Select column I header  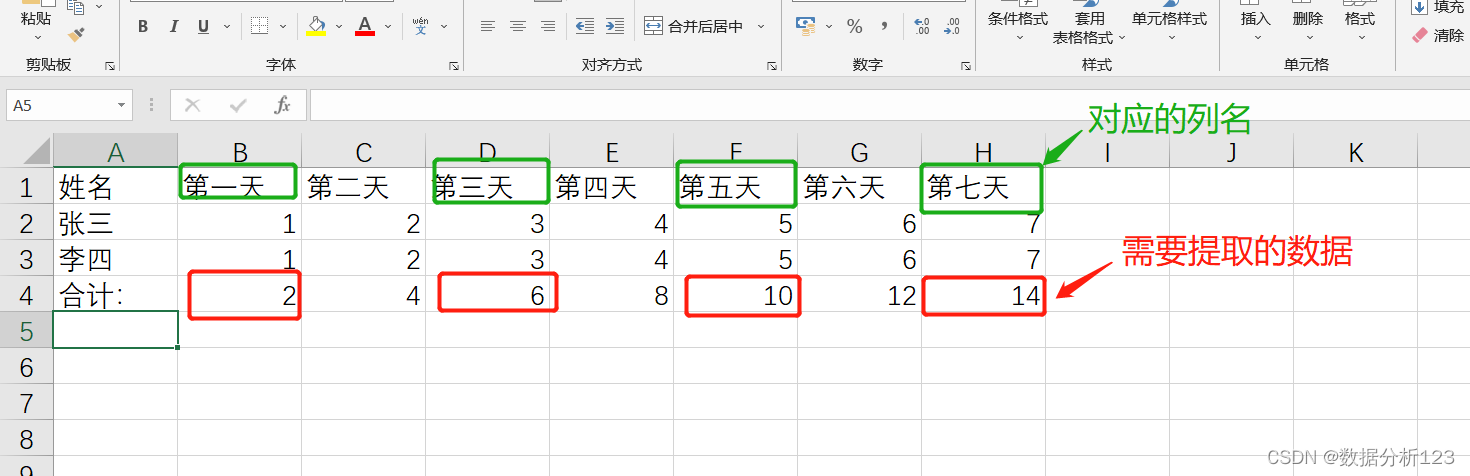[1107, 152]
